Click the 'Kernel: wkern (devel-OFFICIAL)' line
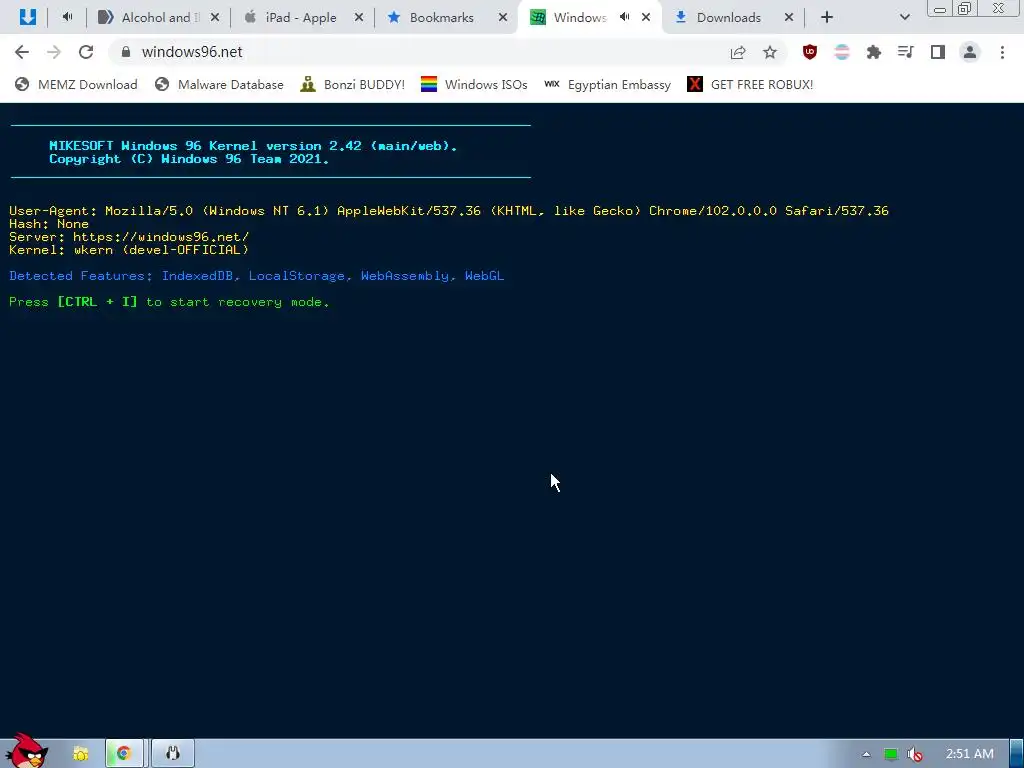1024x768 pixels. pos(129,250)
